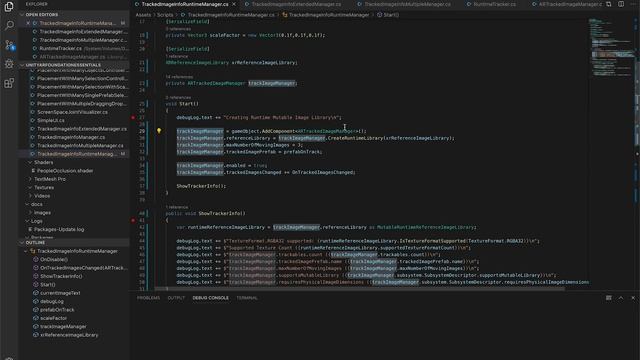Image resolution: width=640 pixels, height=360 pixels.
Task: Click class icon in breadcrumb TrackedImageInfoRuntimeManager
Action: [285, 15]
